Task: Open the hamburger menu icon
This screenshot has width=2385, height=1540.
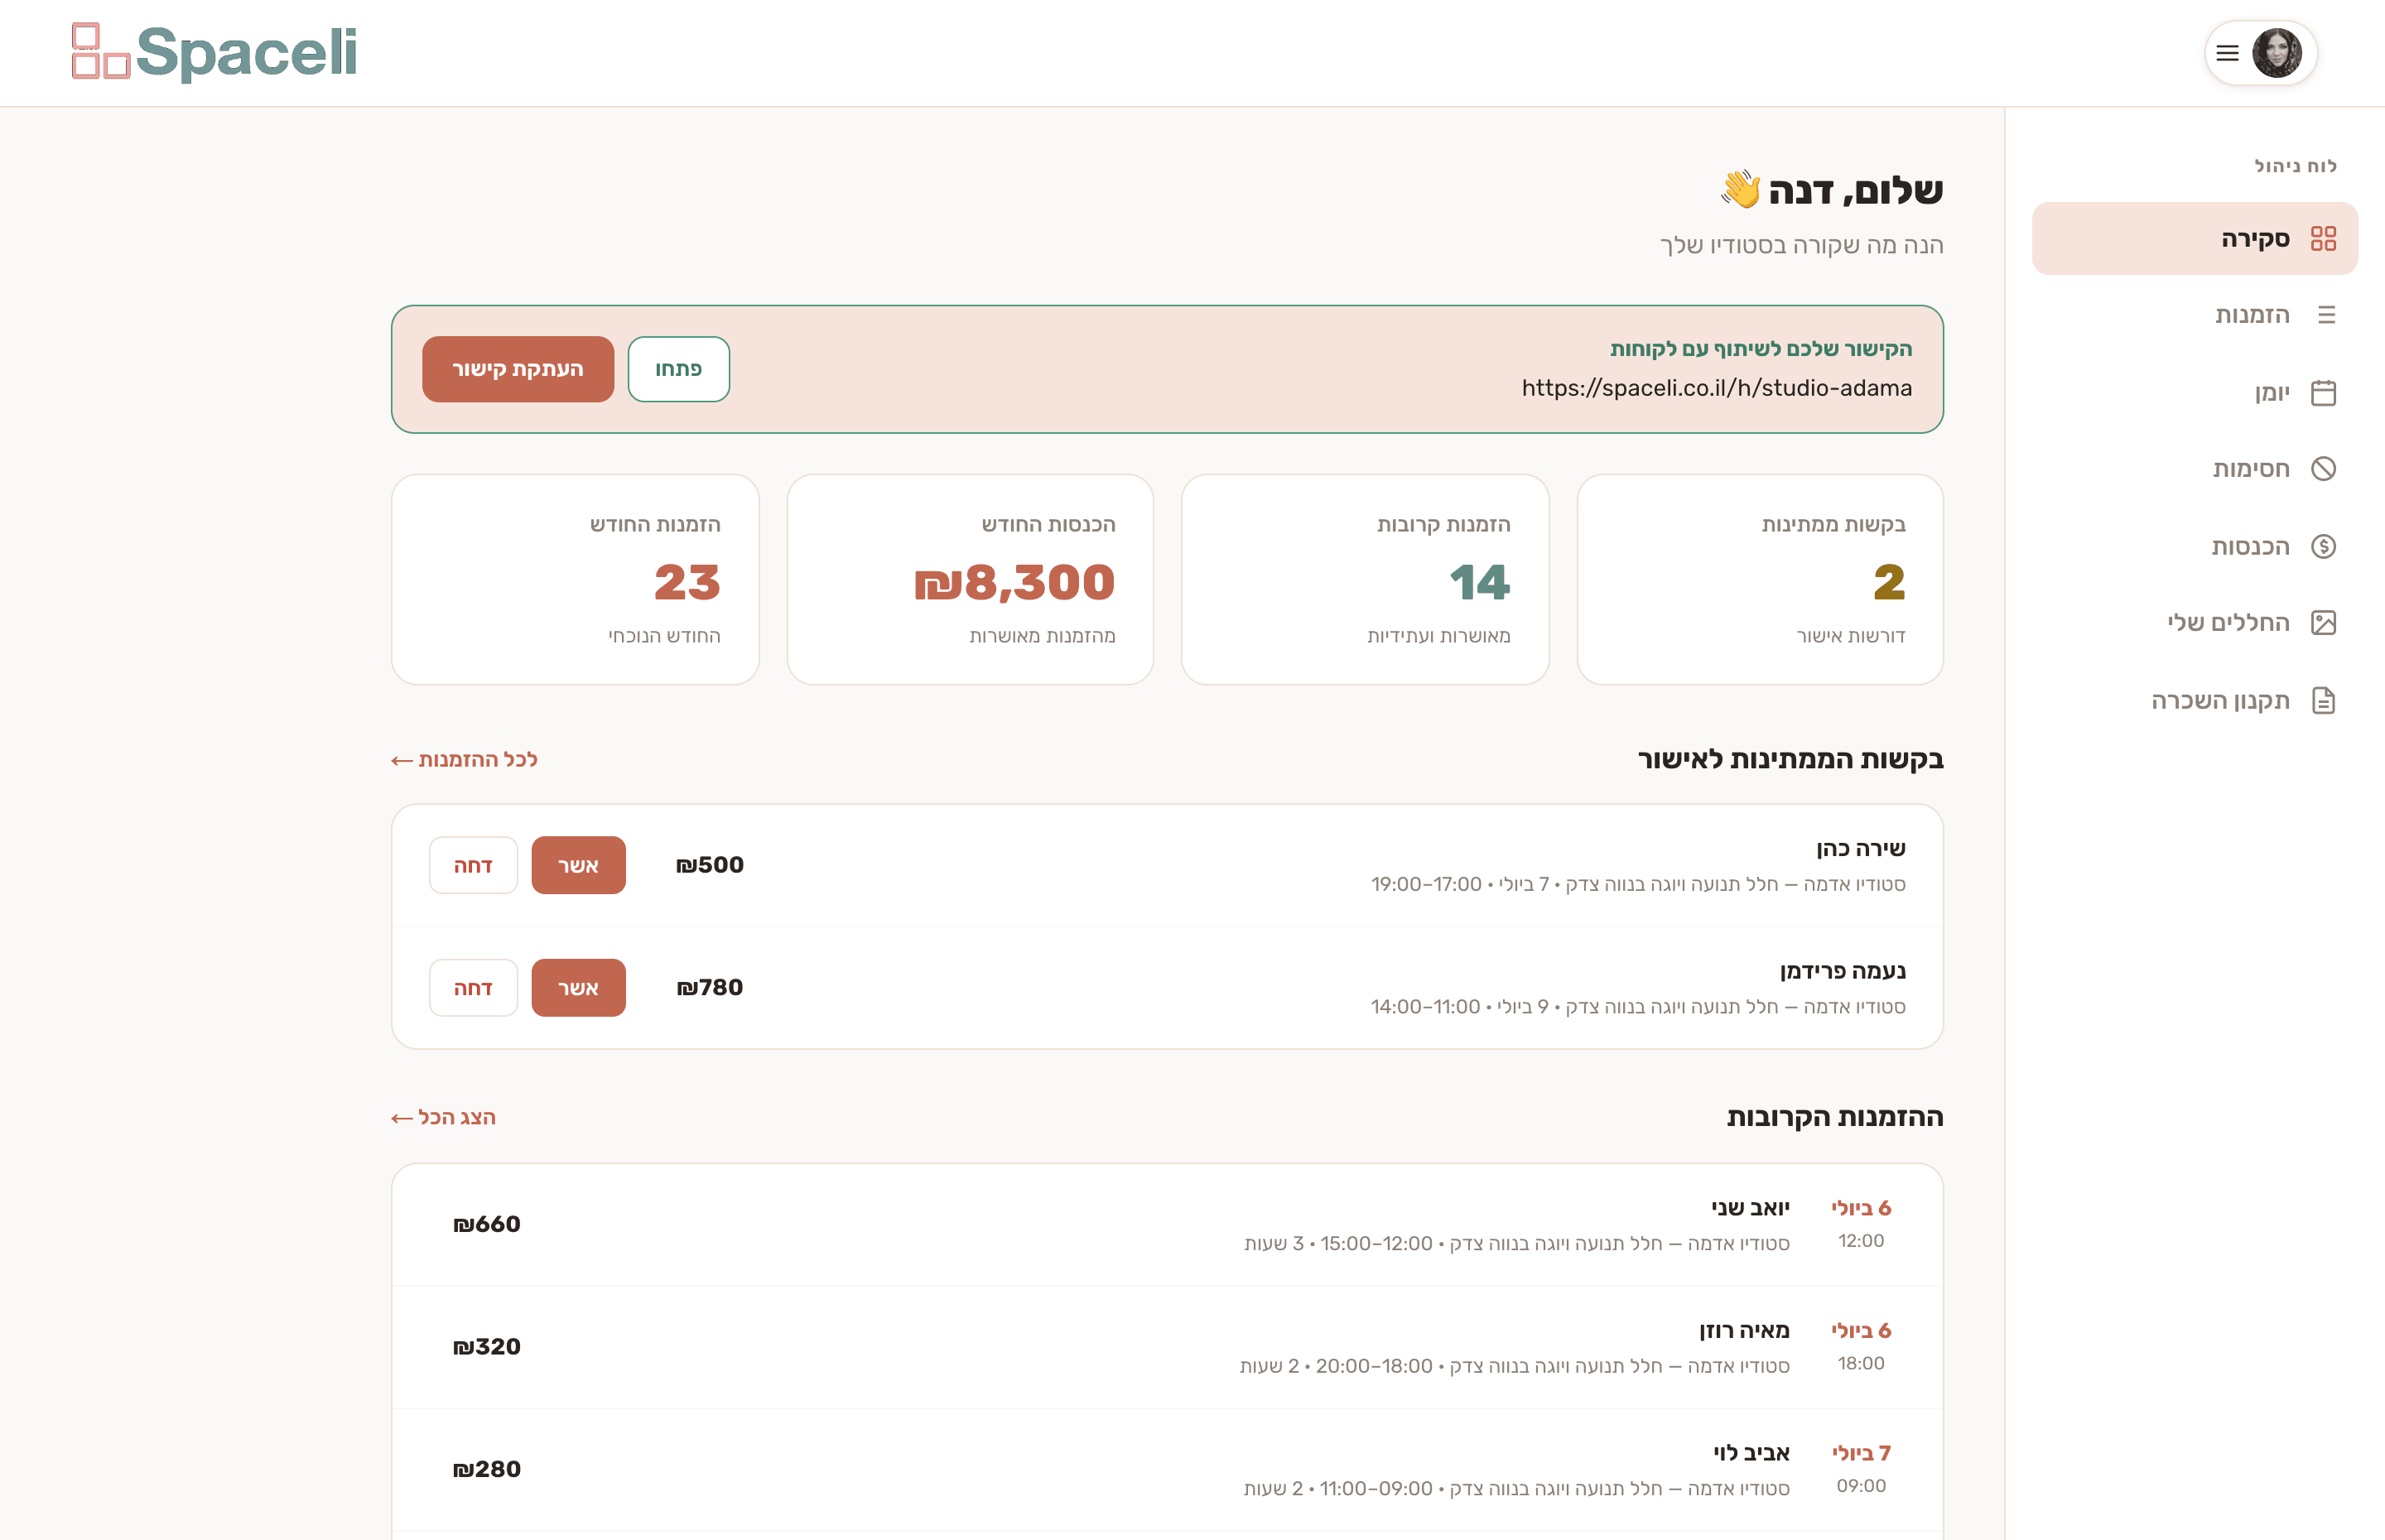Action: [x=2227, y=53]
